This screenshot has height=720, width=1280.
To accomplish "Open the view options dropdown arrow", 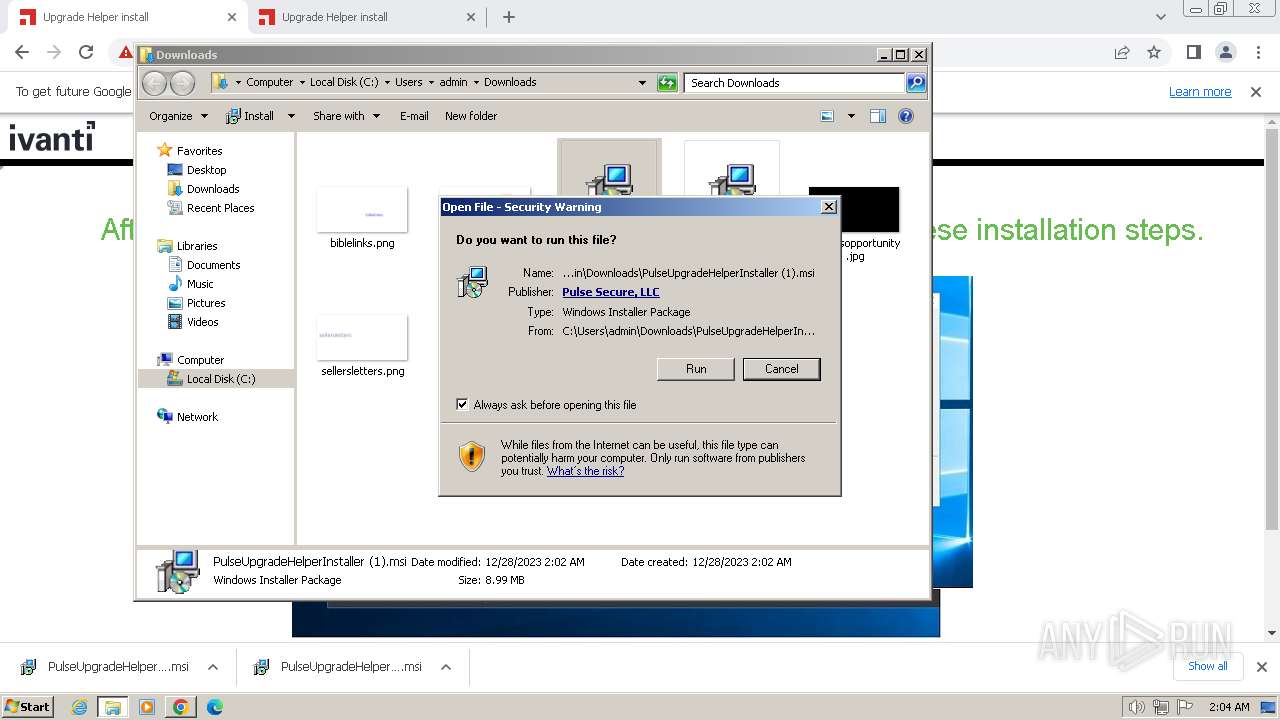I will coord(851,116).
